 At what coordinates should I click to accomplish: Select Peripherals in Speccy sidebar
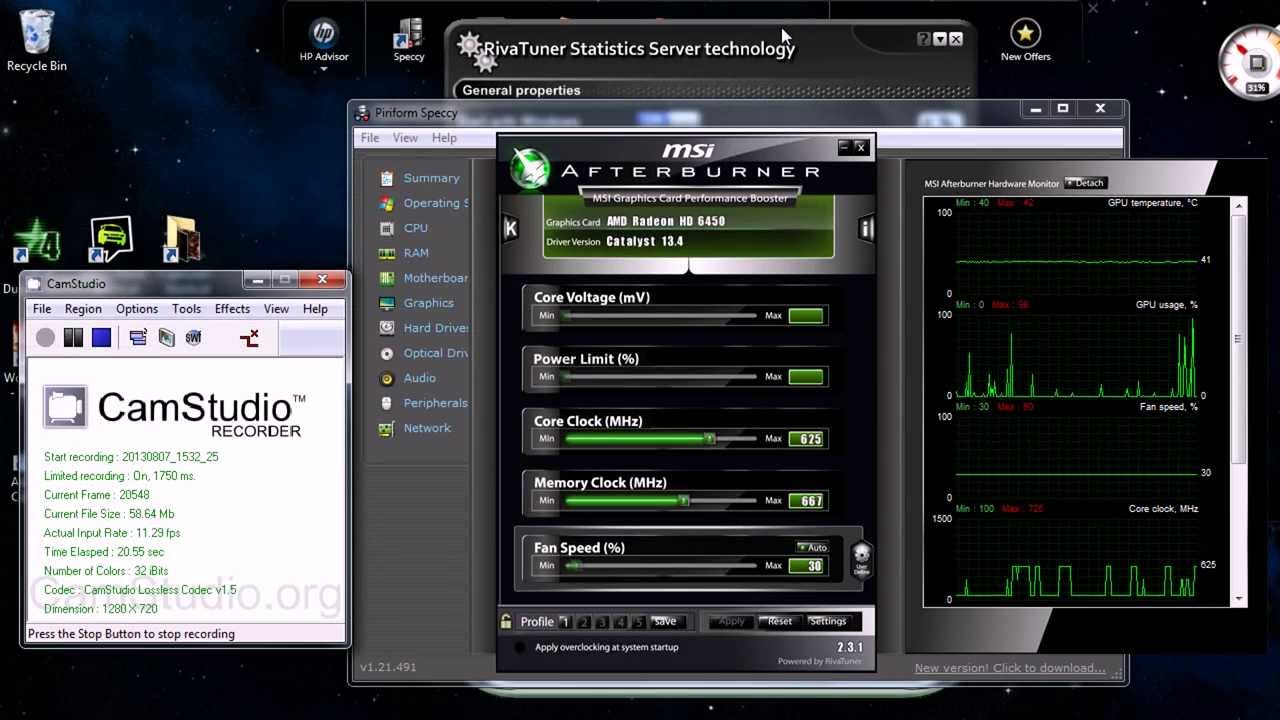pyautogui.click(x=423, y=403)
